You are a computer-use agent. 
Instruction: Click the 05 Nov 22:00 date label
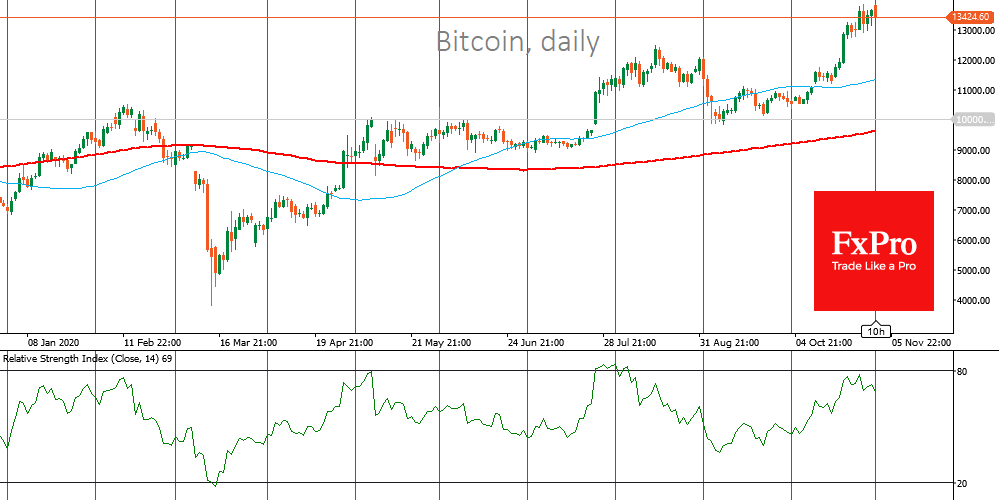[x=919, y=341]
